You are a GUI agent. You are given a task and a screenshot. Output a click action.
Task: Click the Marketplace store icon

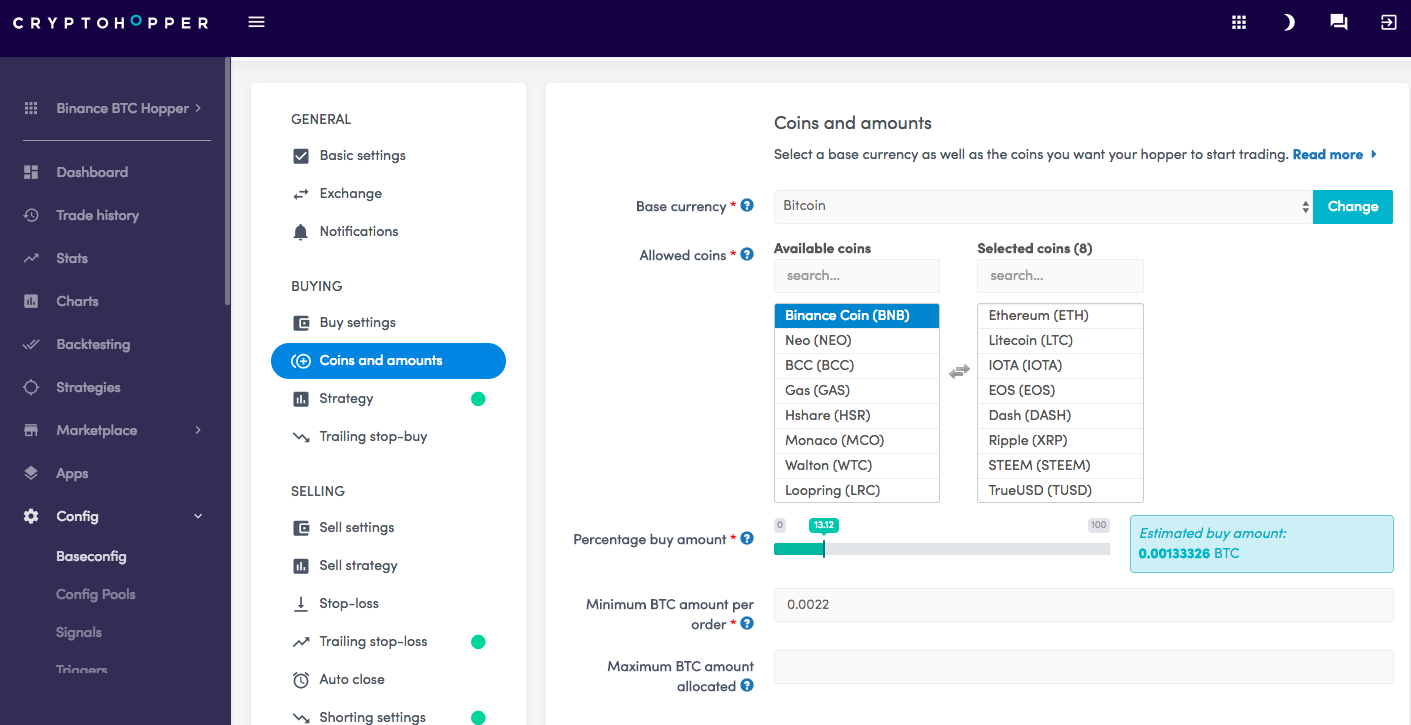coord(31,430)
